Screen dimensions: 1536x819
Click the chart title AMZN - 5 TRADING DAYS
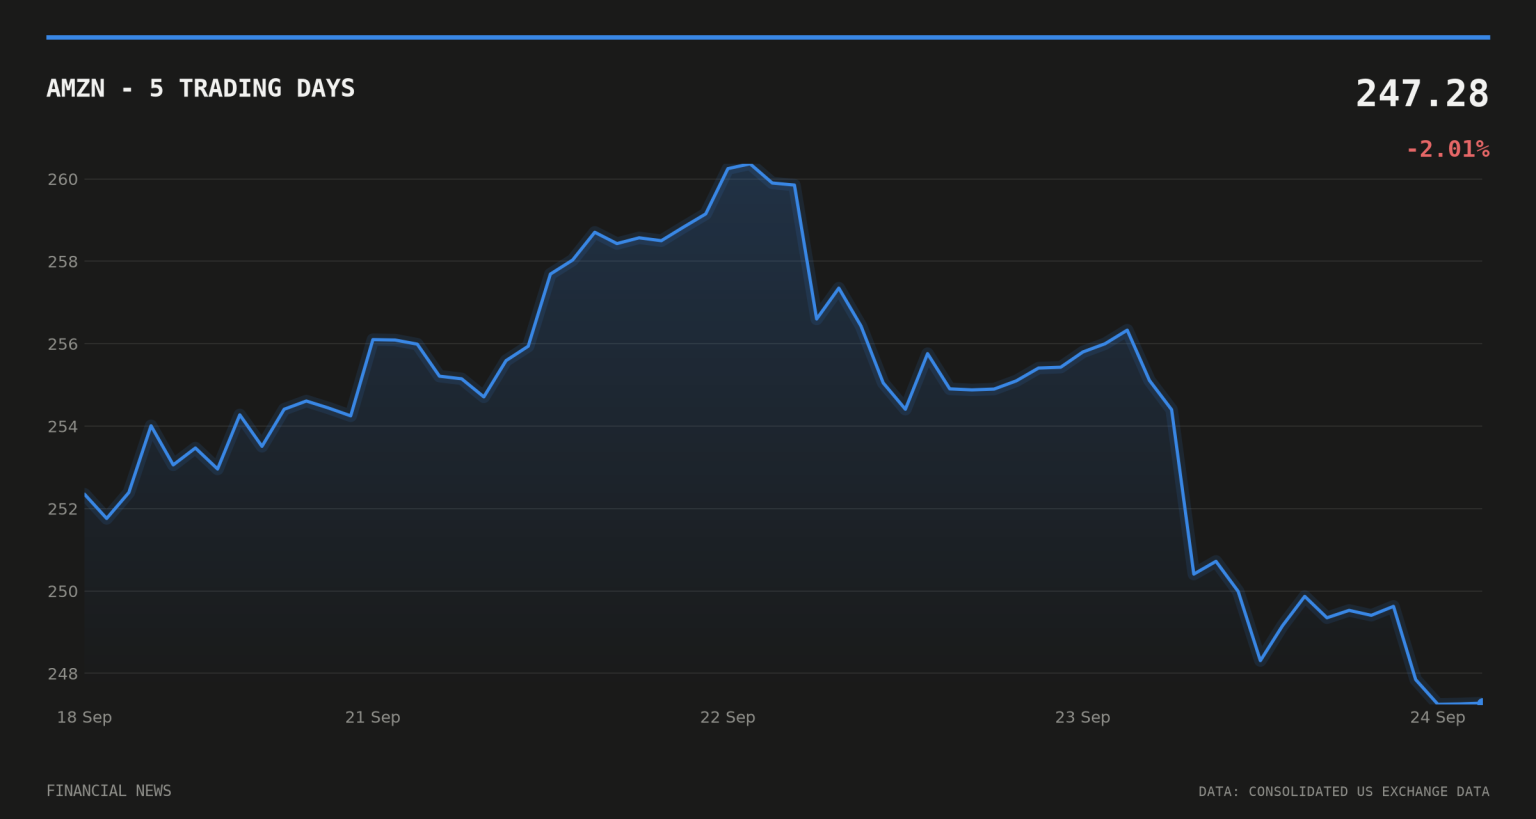pyautogui.click(x=200, y=88)
